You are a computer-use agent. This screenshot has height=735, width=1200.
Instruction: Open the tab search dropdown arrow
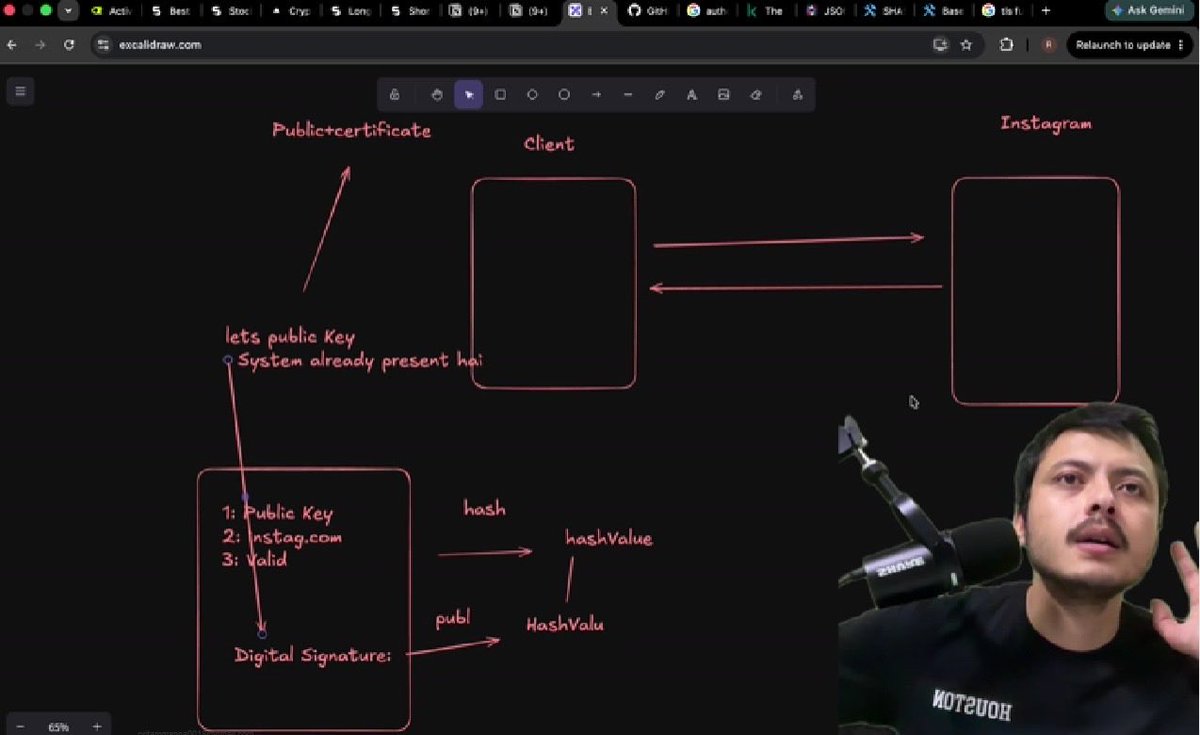click(x=68, y=11)
